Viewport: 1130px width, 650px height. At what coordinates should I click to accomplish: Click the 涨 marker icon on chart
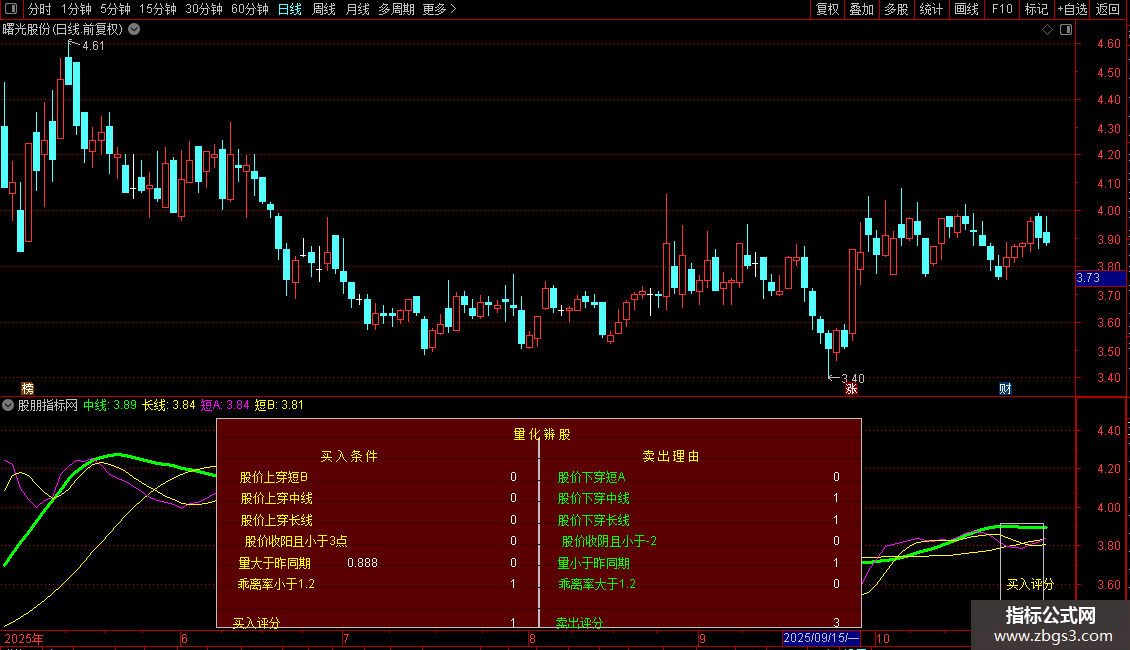click(x=851, y=388)
